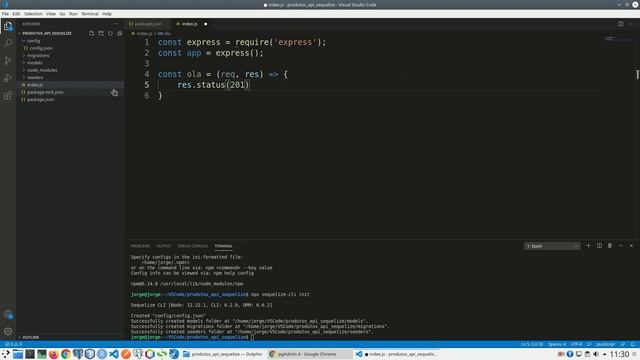640x360 pixels.
Task: Open editor more actions ellipsis
Action: coord(631,24)
